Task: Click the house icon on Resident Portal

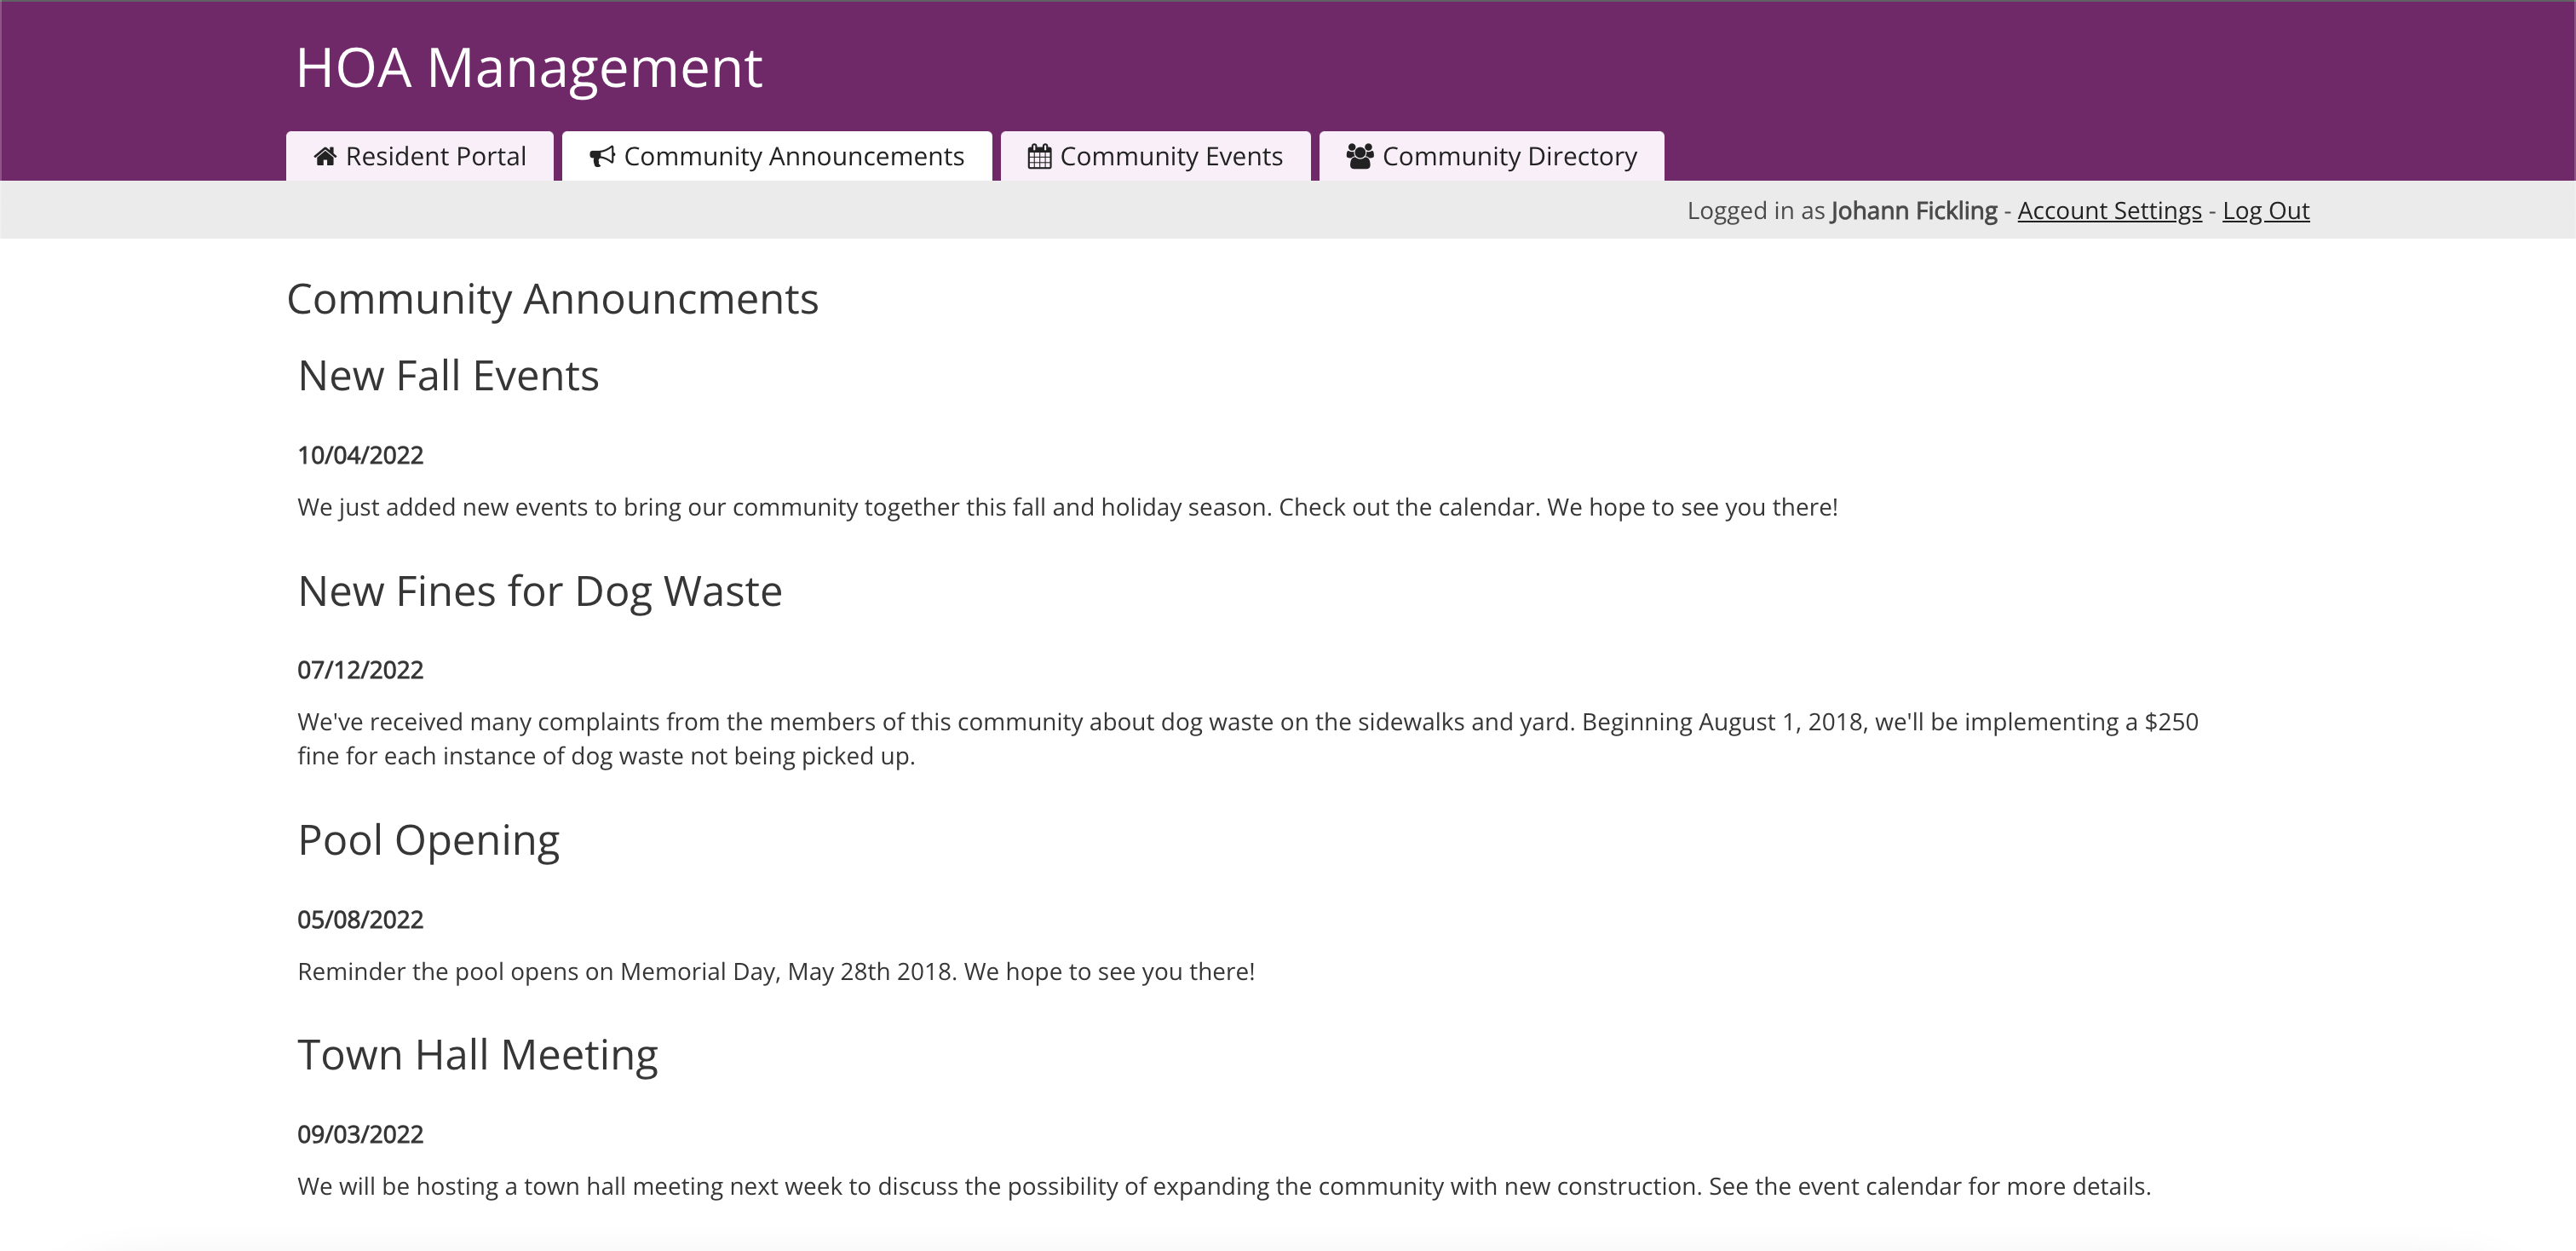Action: point(325,156)
